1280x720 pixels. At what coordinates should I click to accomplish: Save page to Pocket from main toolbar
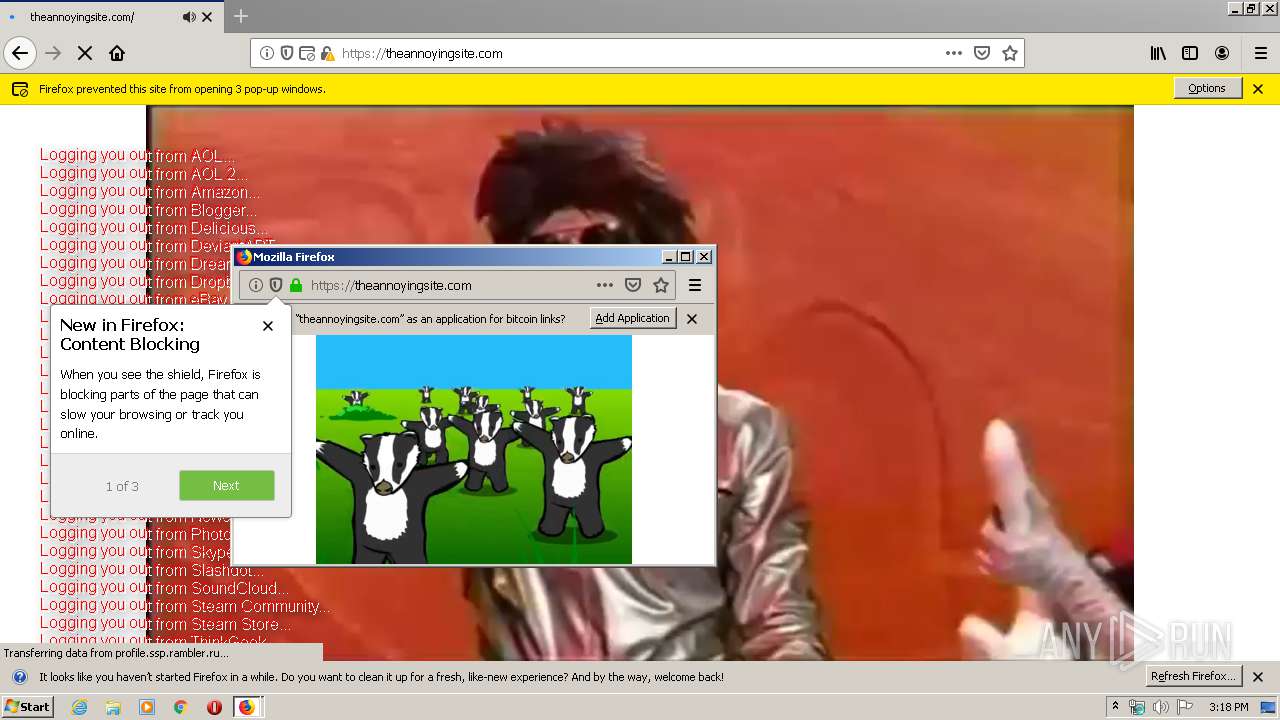tap(982, 53)
